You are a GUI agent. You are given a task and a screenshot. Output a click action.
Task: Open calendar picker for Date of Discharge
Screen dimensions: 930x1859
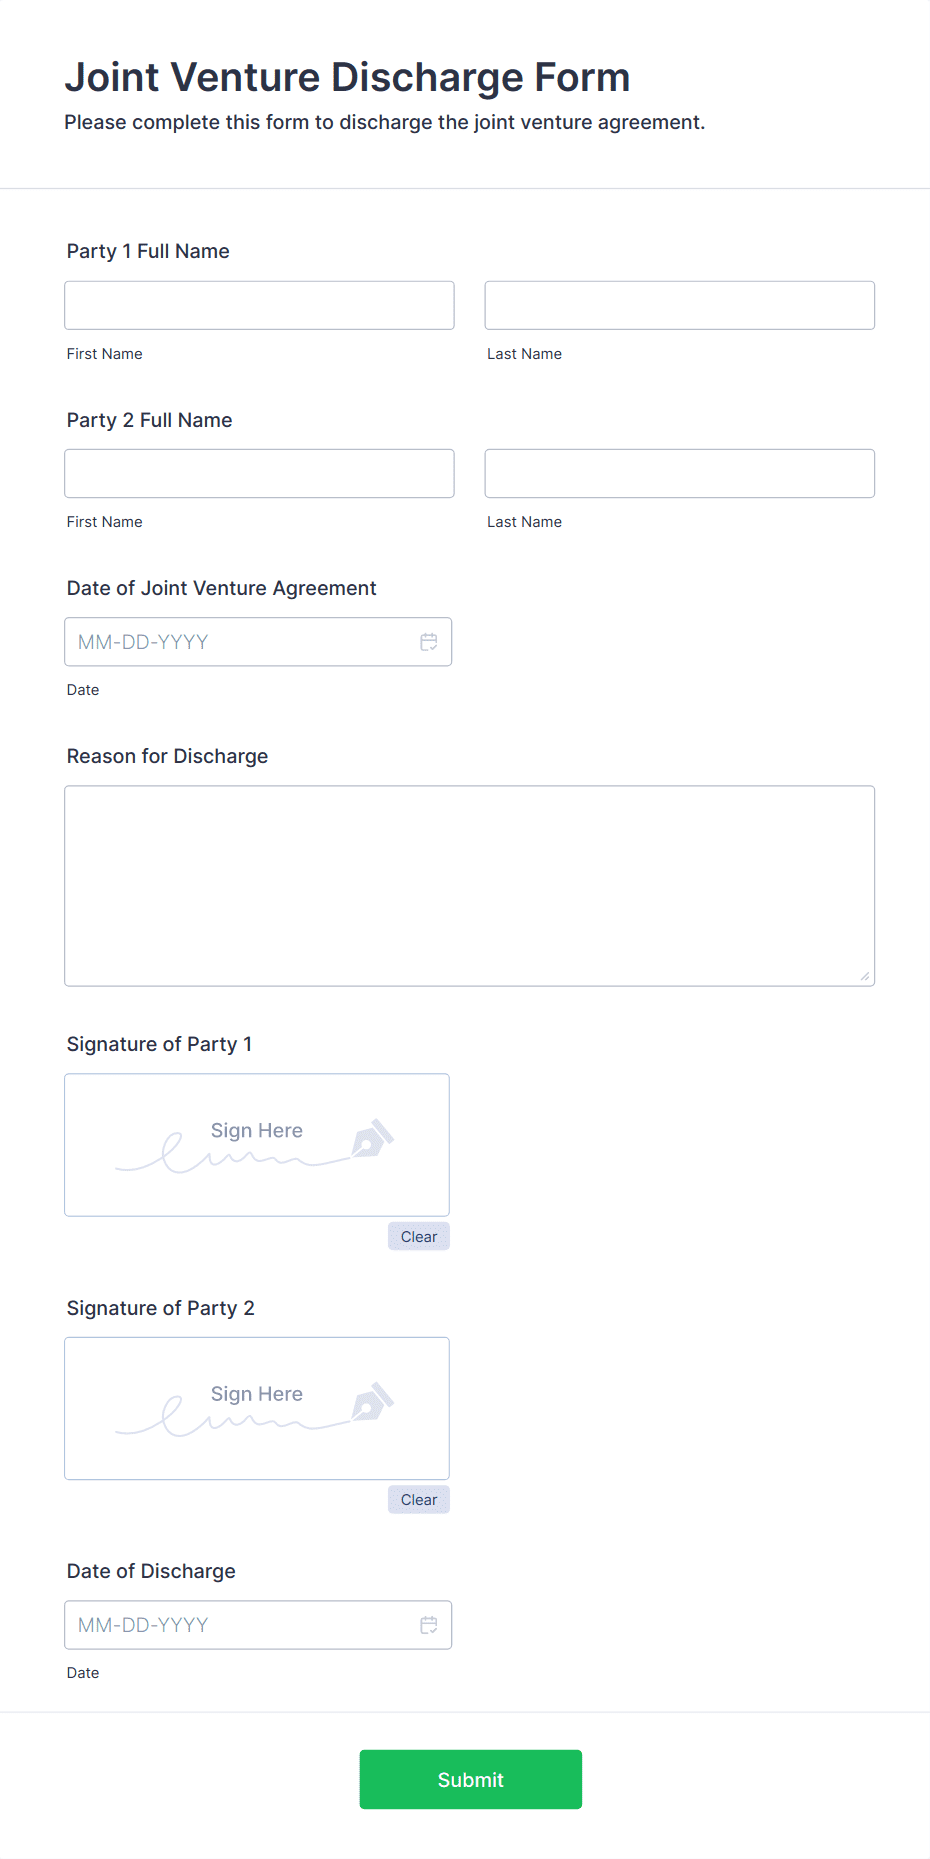tap(429, 1625)
